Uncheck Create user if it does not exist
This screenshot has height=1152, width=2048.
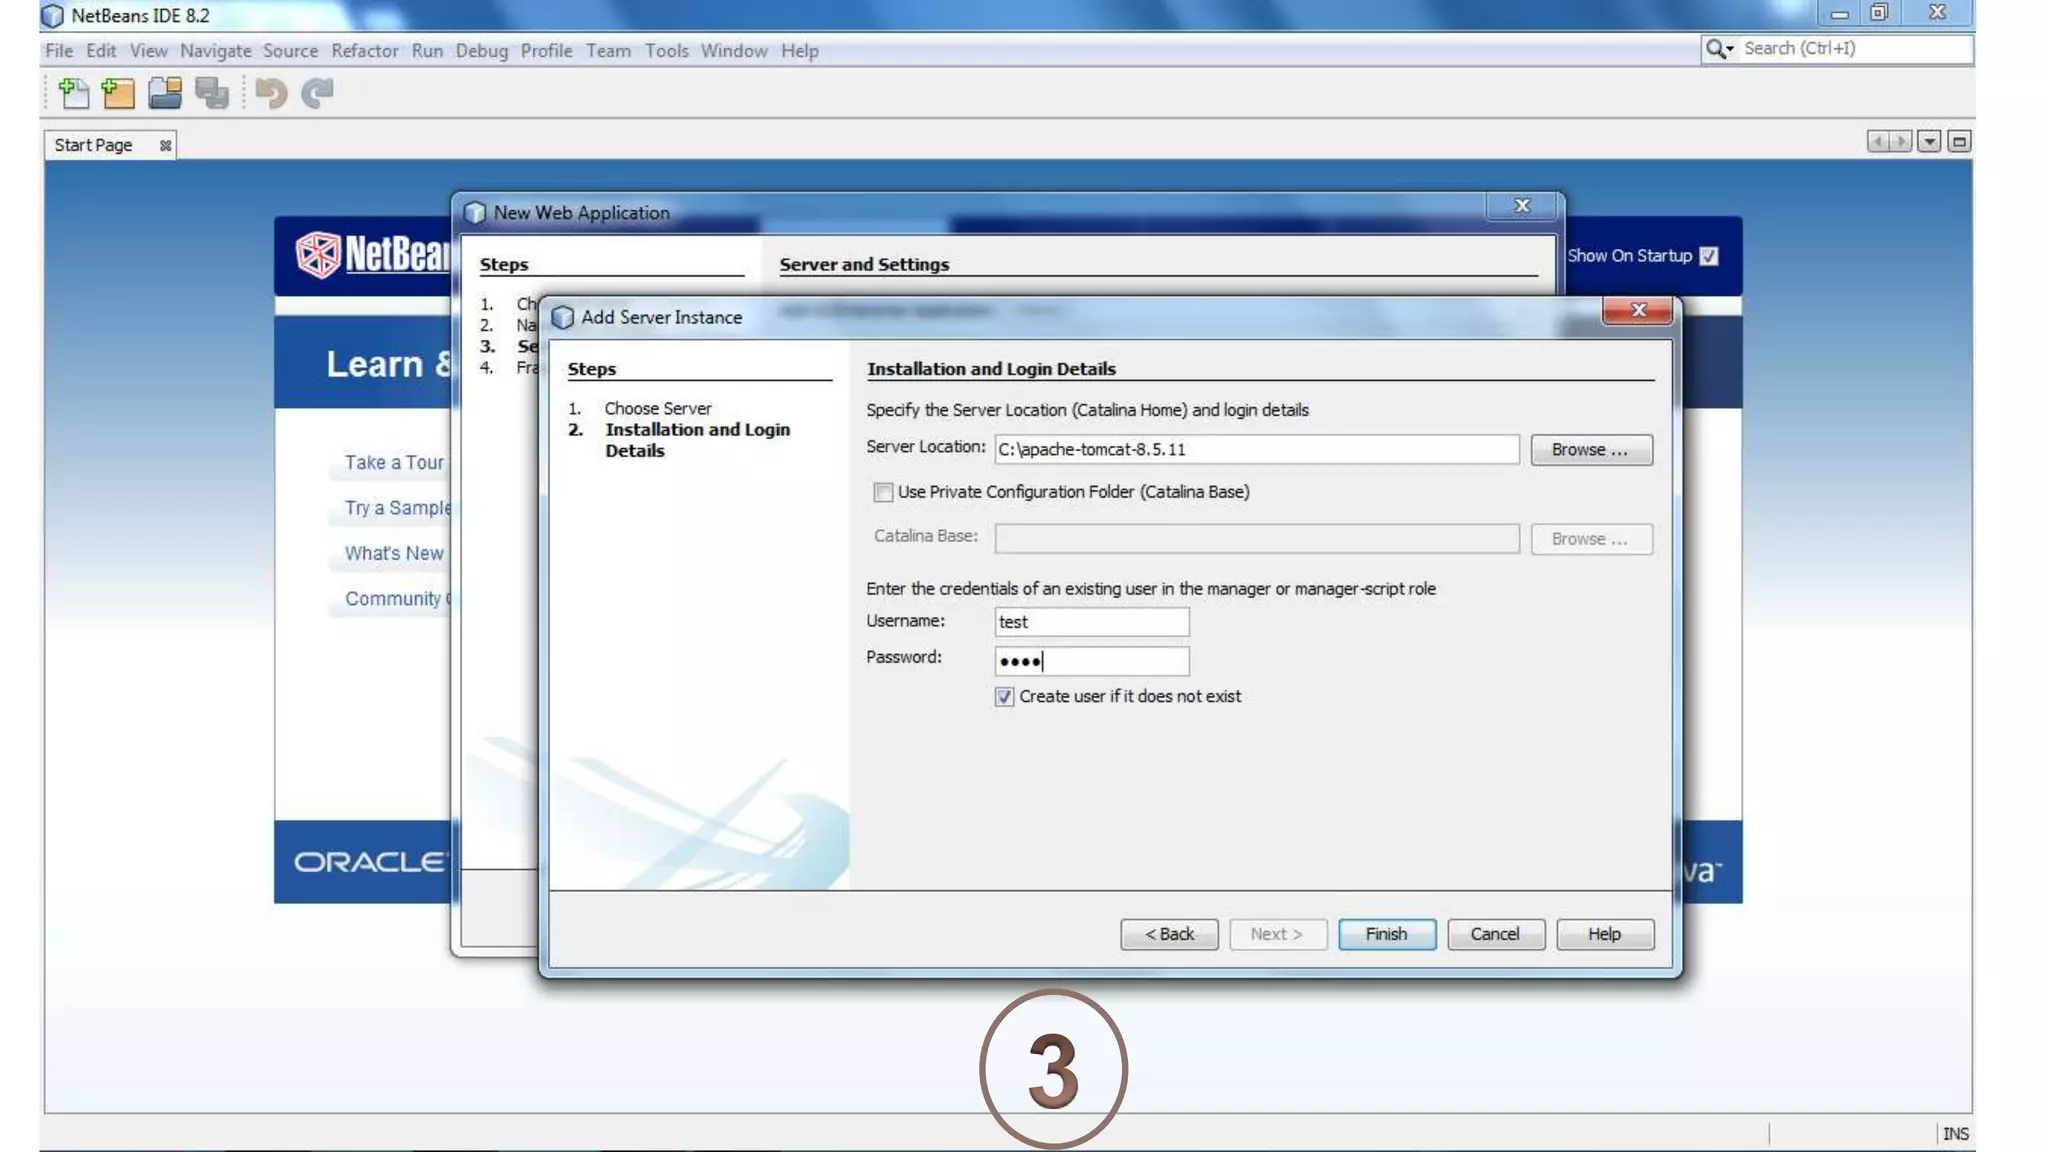pos(1004,697)
